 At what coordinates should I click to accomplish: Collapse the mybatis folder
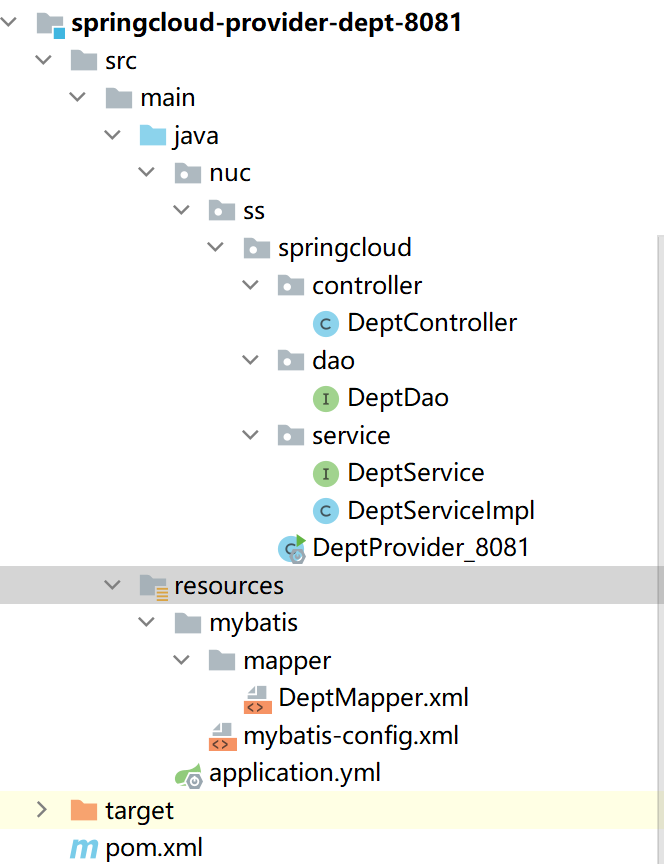point(147,622)
